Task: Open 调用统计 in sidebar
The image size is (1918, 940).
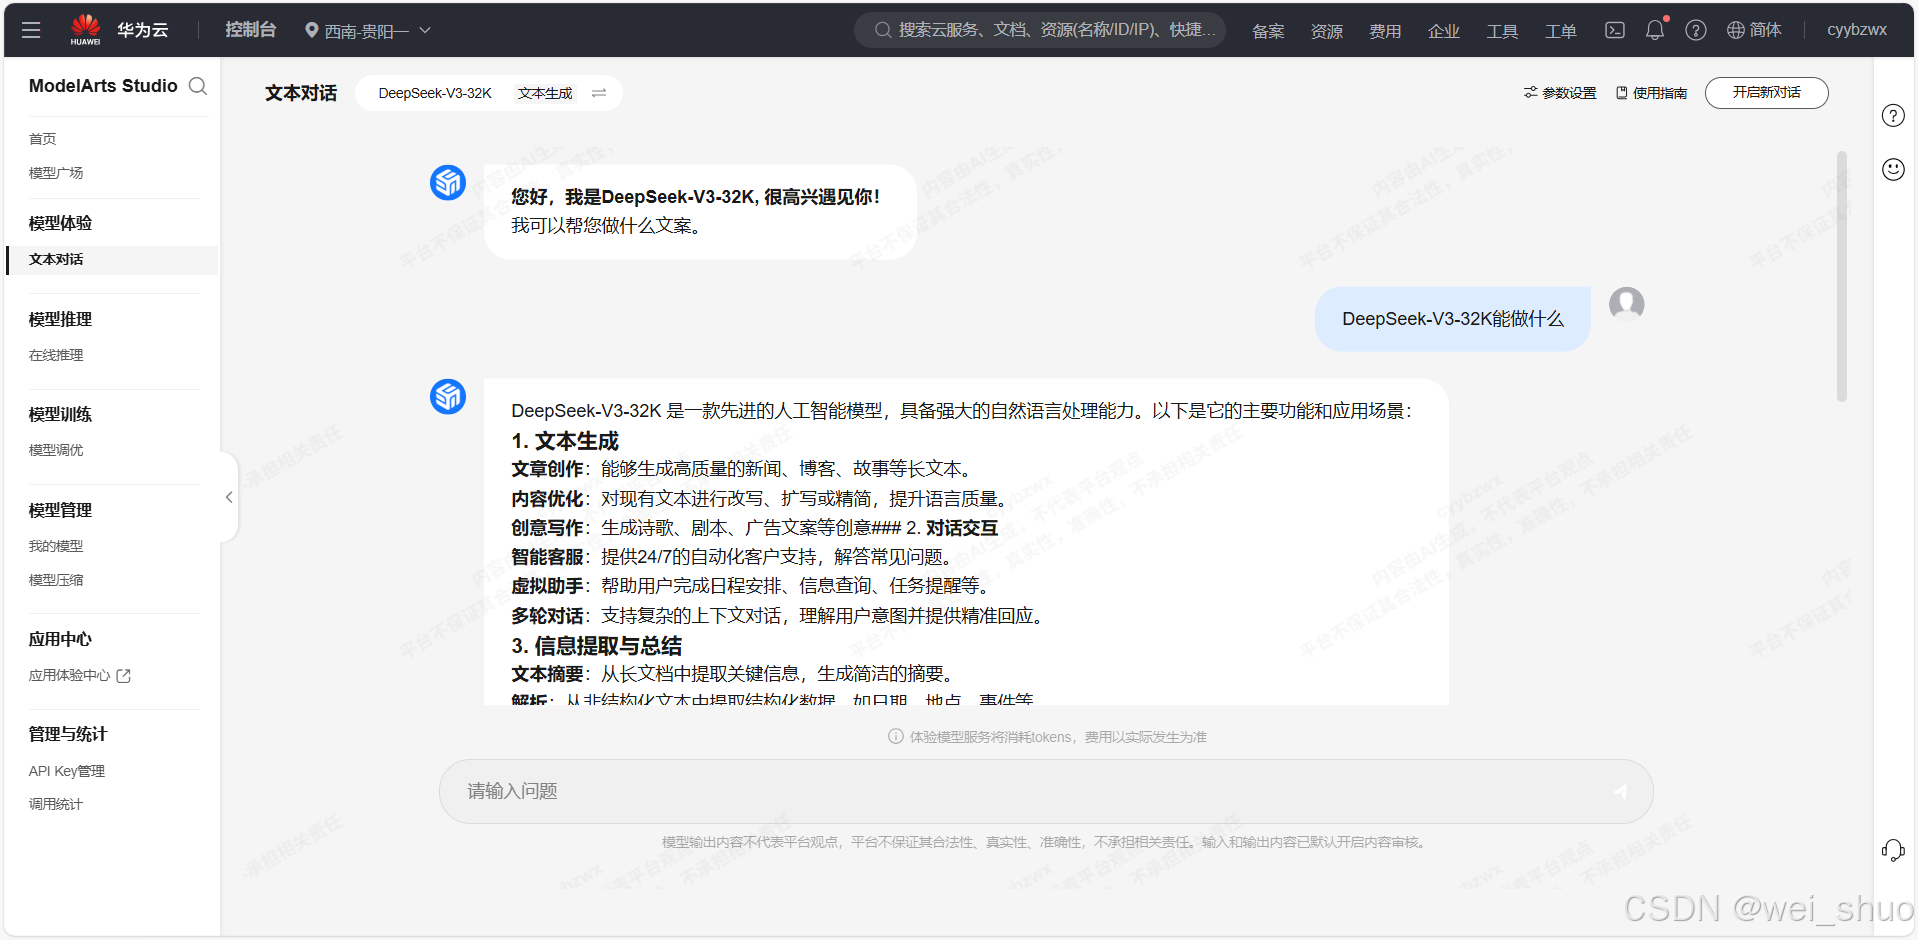Action: 56,804
